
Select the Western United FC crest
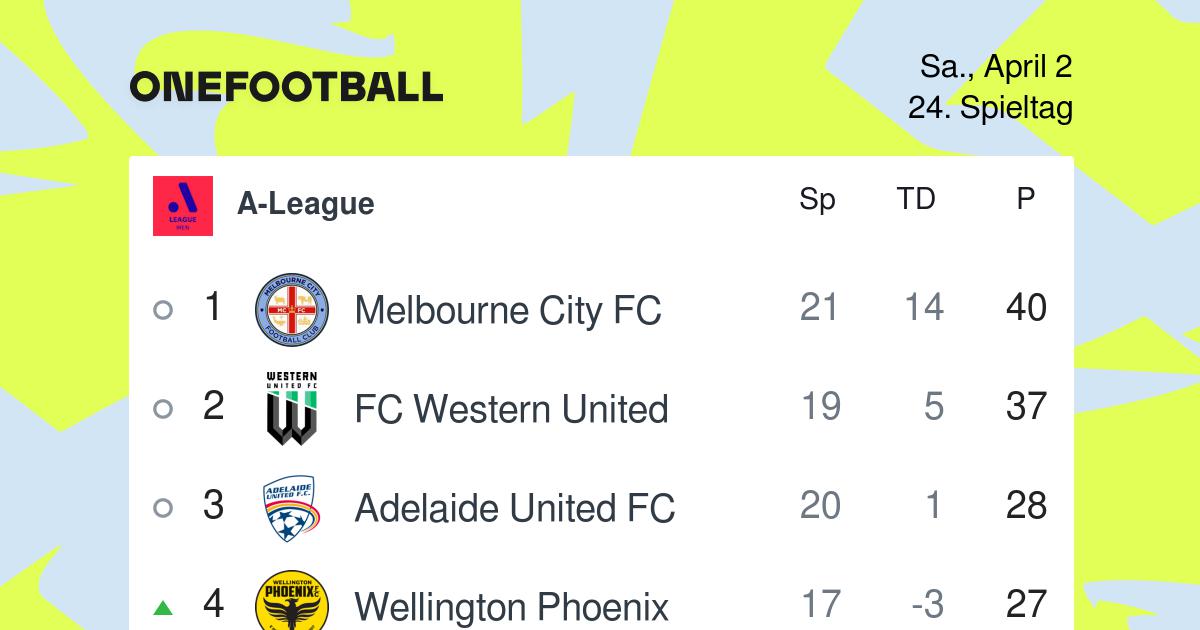tap(292, 408)
